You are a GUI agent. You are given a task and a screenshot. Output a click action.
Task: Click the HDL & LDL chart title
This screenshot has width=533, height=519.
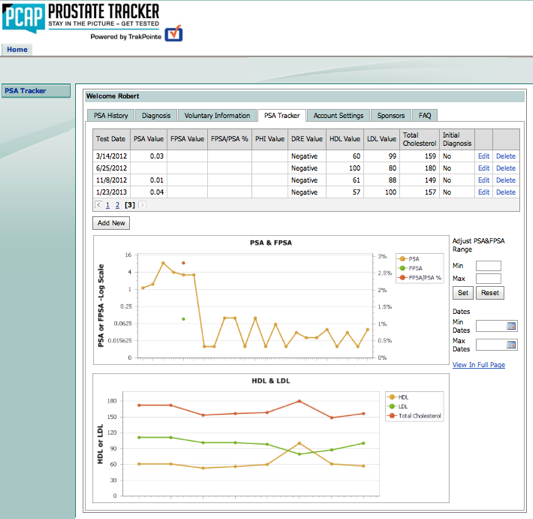[271, 381]
